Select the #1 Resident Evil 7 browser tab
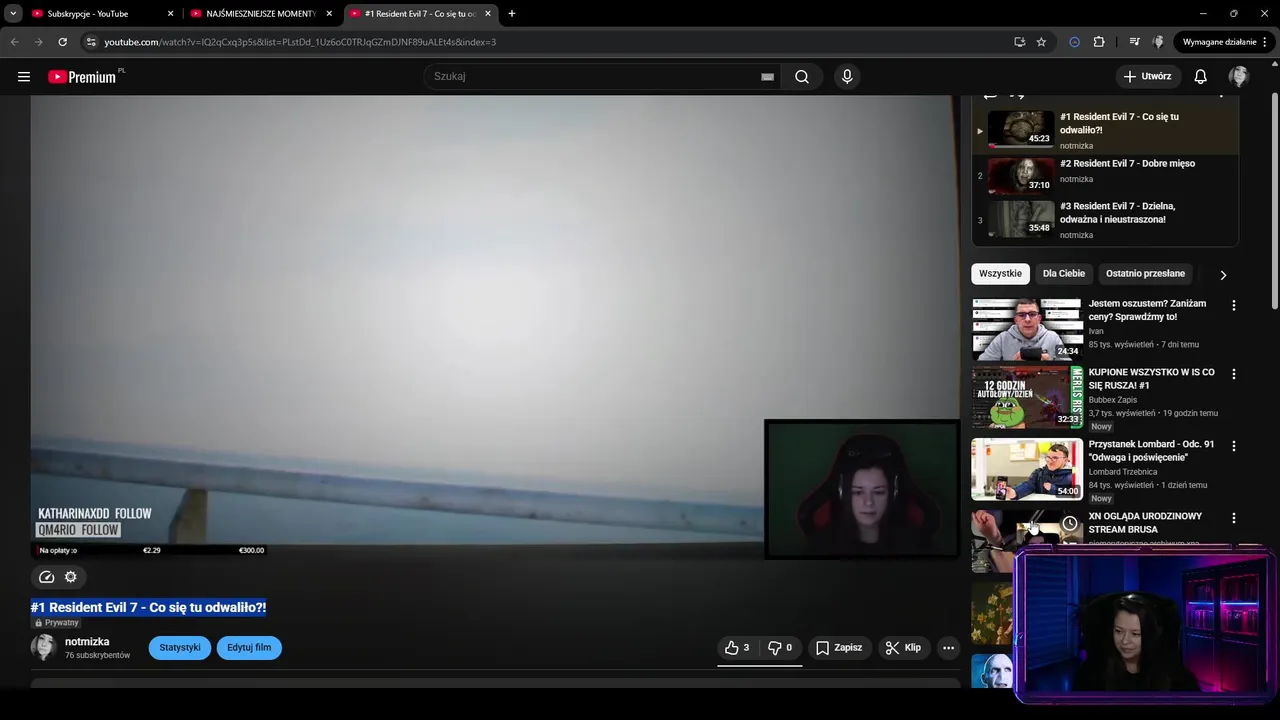Image resolution: width=1280 pixels, height=720 pixels. click(419, 14)
